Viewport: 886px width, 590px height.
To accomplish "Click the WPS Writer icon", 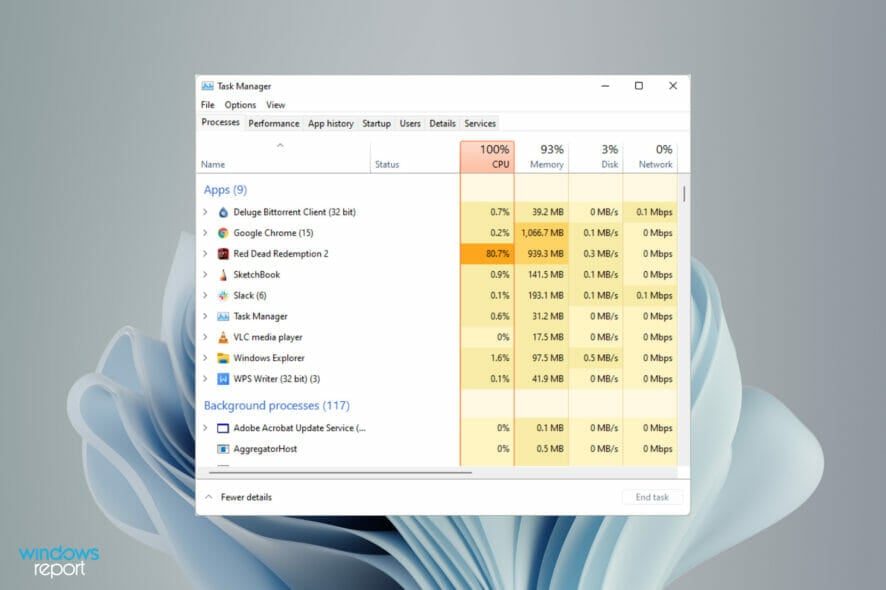I will pos(223,379).
